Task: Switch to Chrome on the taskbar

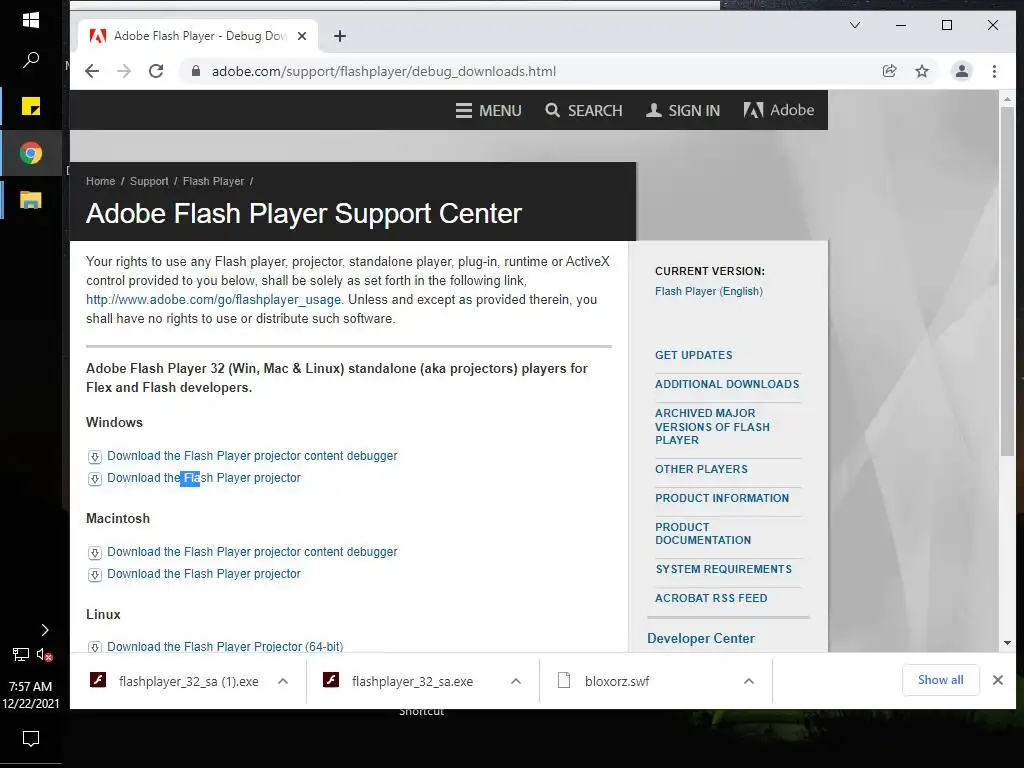Action: 31,153
